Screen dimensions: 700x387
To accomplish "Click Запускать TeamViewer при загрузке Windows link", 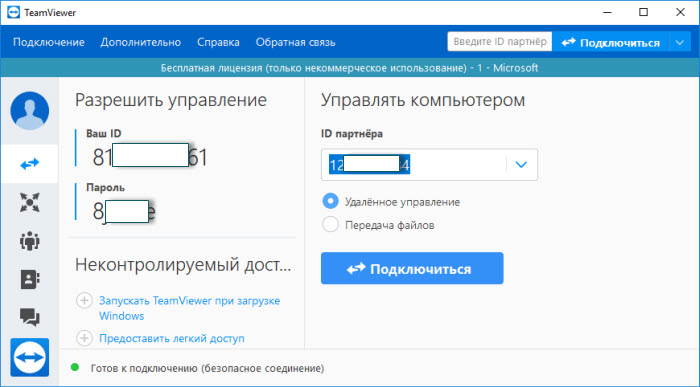I will pyautogui.click(x=189, y=308).
